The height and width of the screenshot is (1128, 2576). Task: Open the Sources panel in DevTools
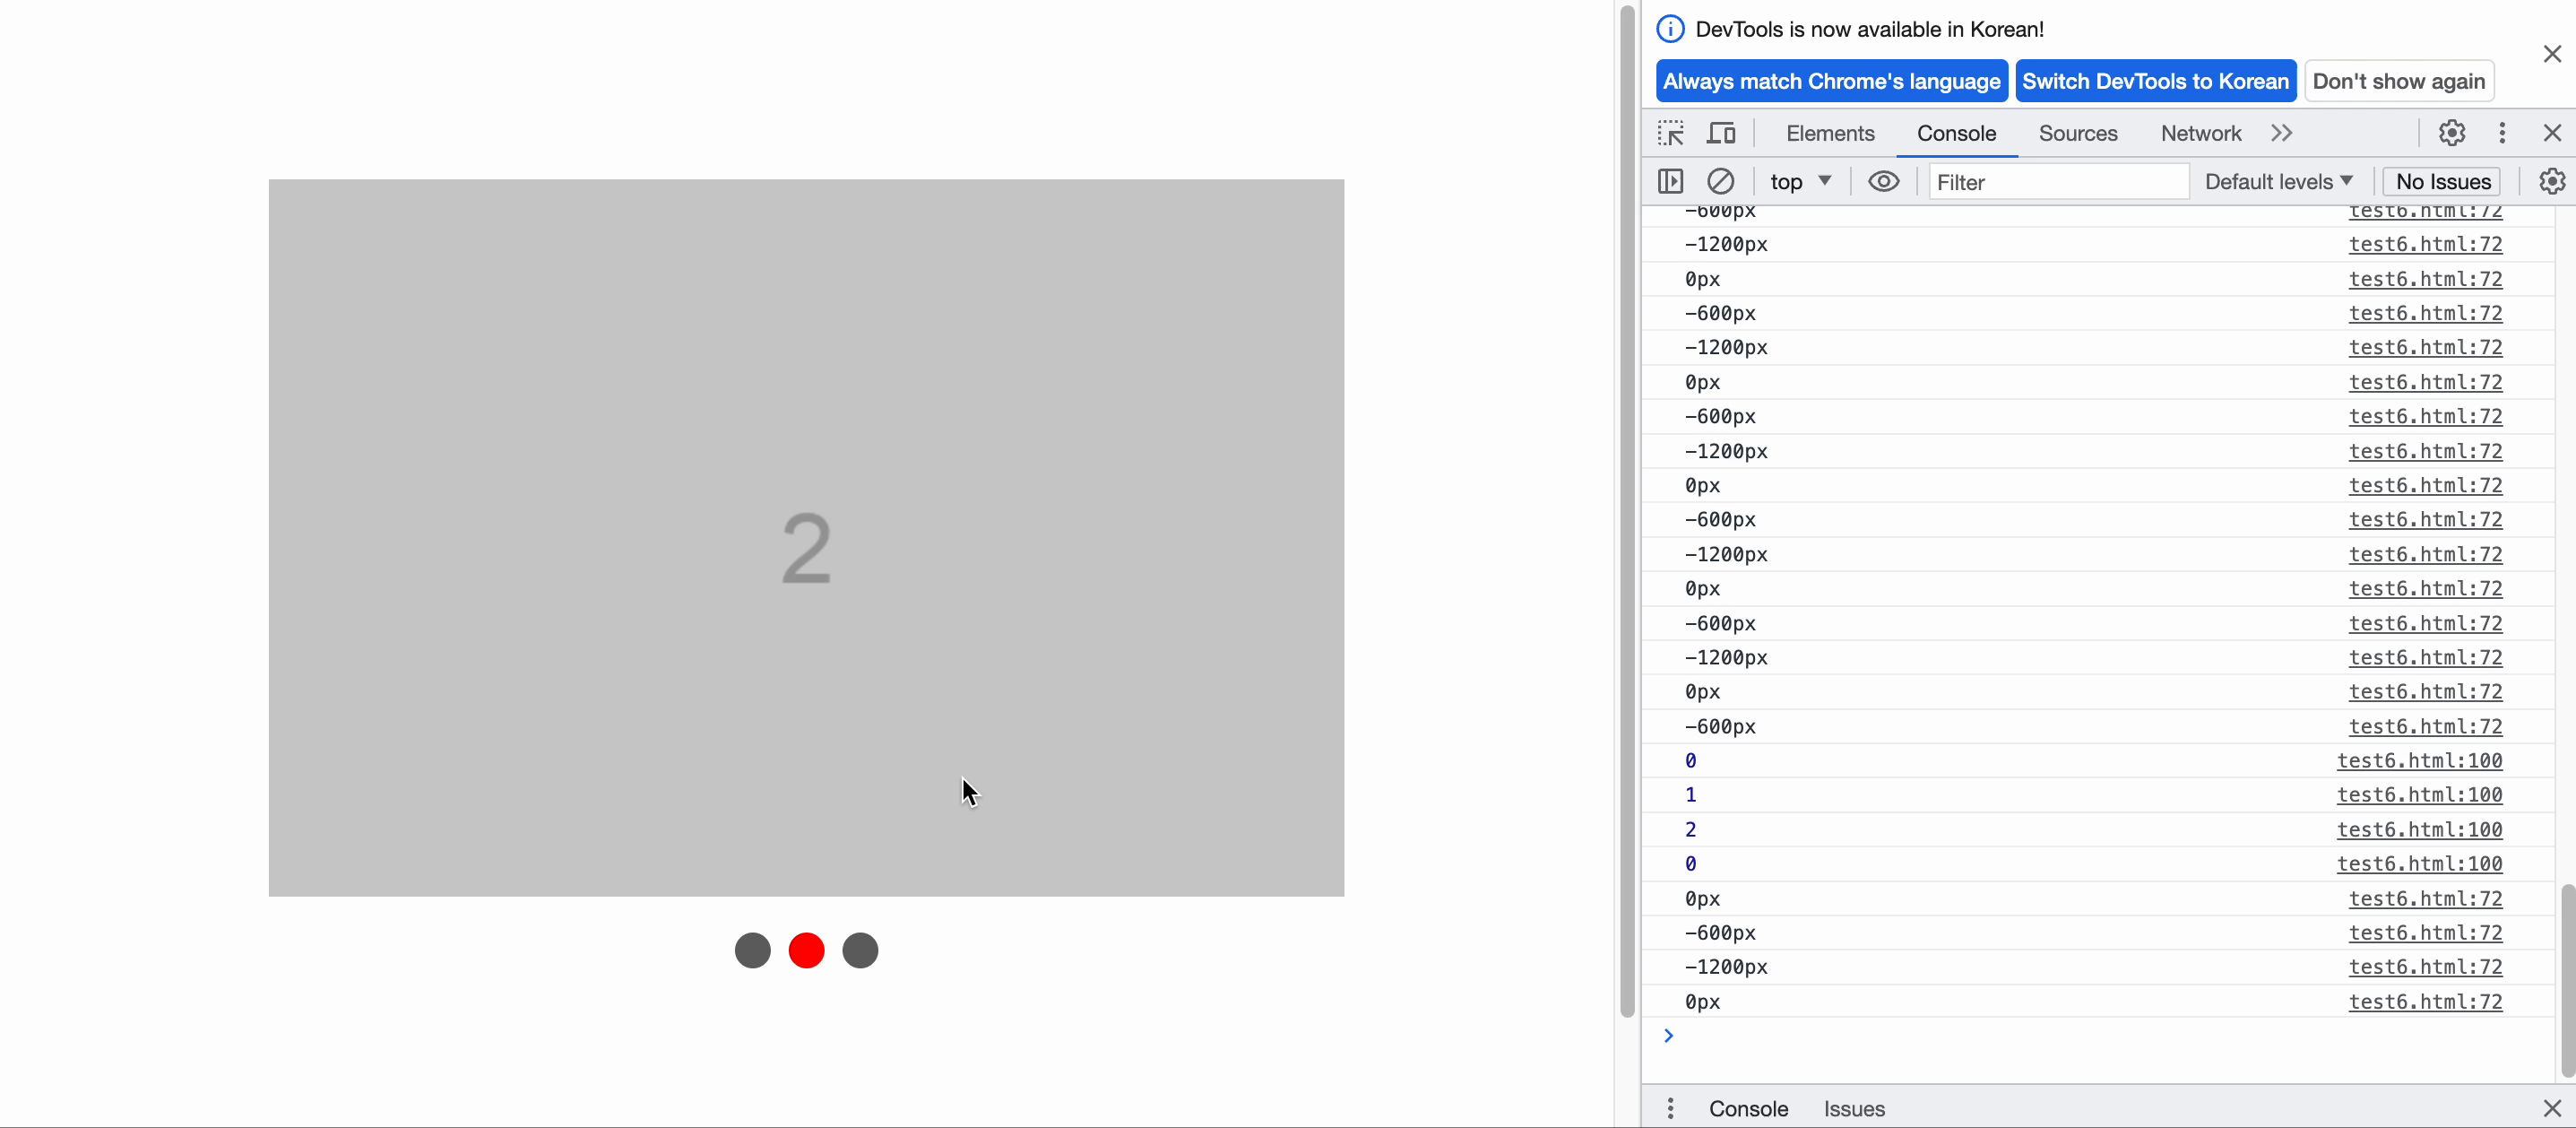(x=2079, y=134)
